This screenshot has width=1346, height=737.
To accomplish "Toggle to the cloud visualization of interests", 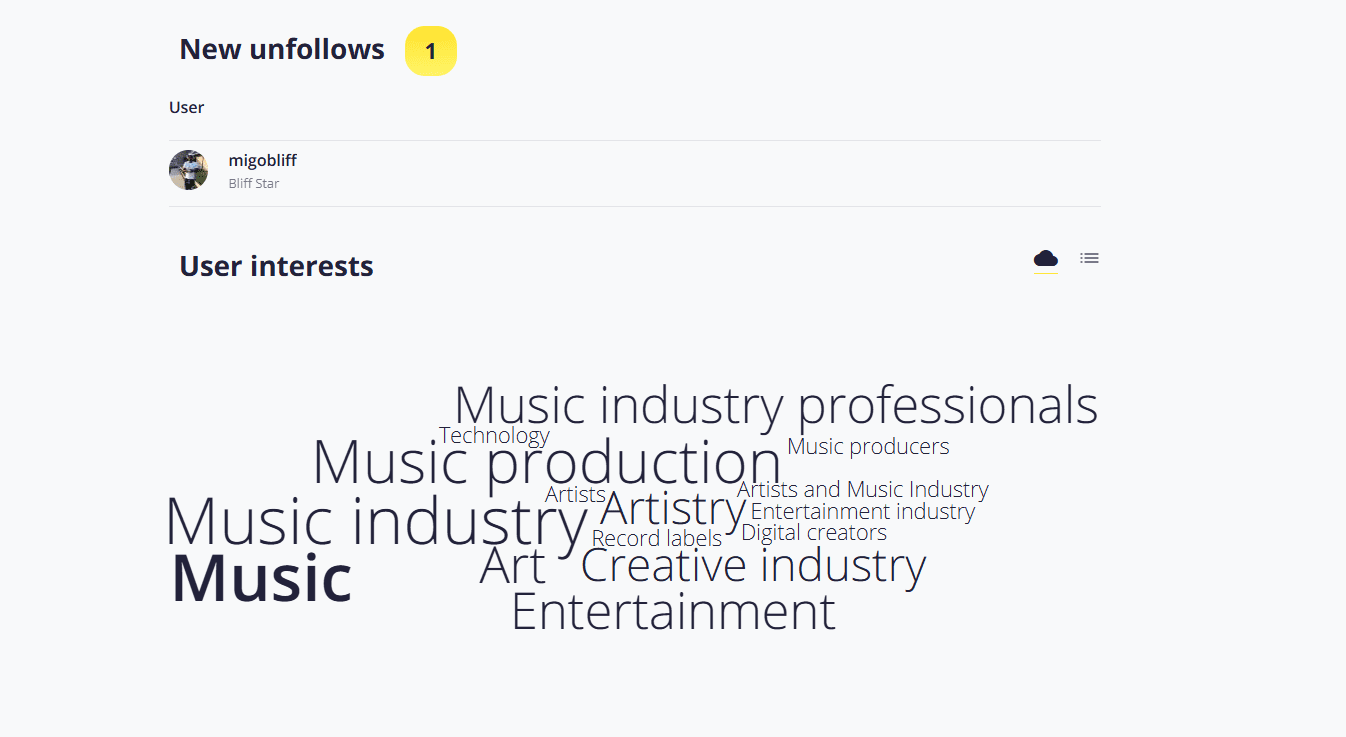I will pyautogui.click(x=1045, y=258).
